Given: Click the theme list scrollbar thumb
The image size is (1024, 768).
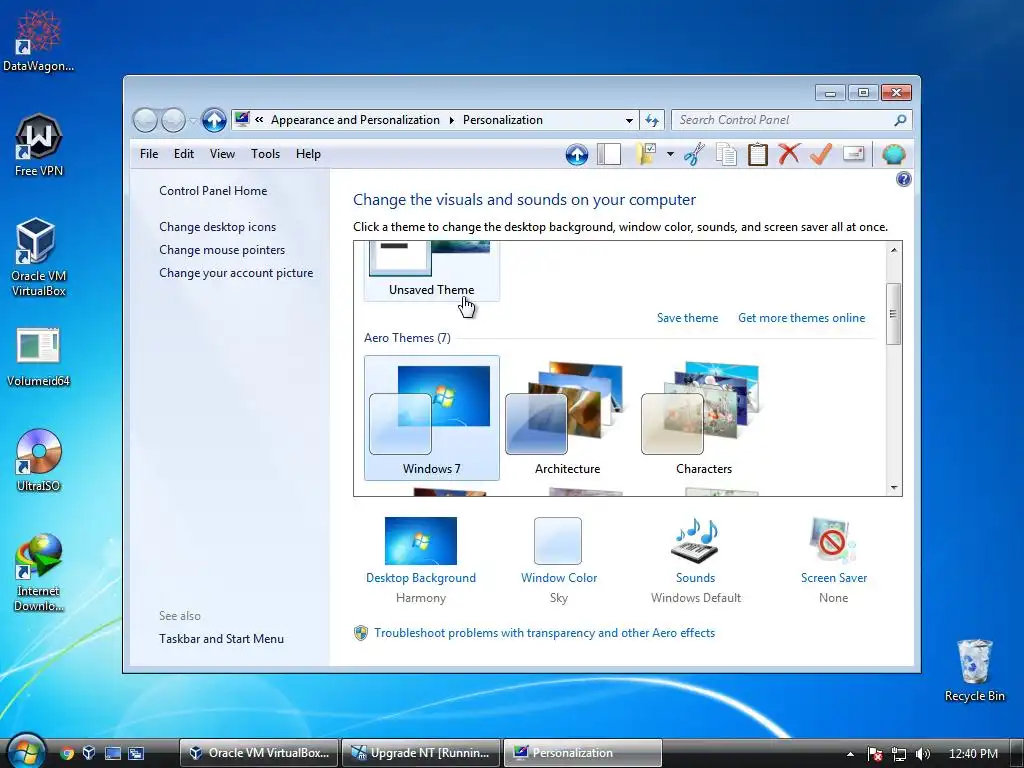Looking at the screenshot, I should pos(893,314).
